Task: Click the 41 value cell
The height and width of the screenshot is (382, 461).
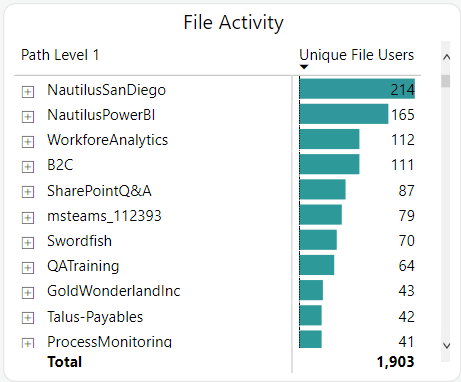Action: point(406,342)
